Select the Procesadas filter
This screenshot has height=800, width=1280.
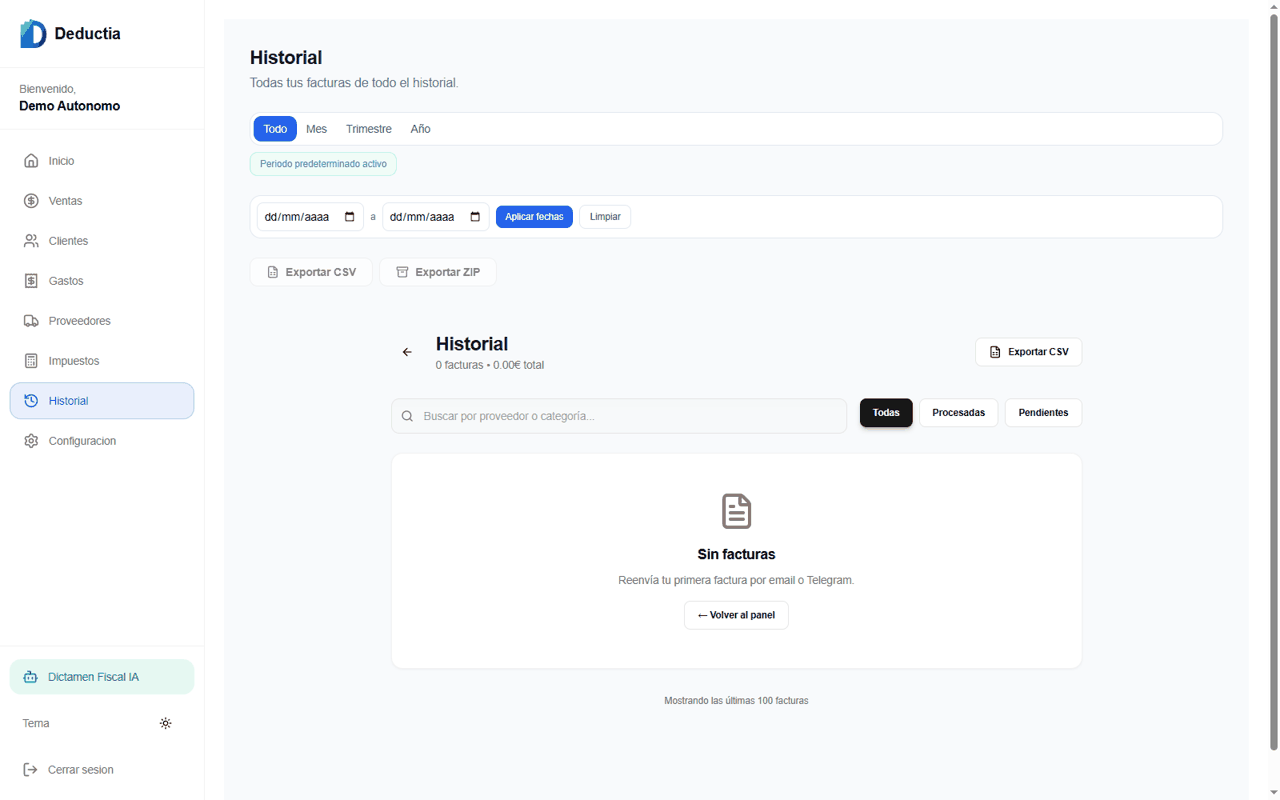pyautogui.click(x=958, y=412)
